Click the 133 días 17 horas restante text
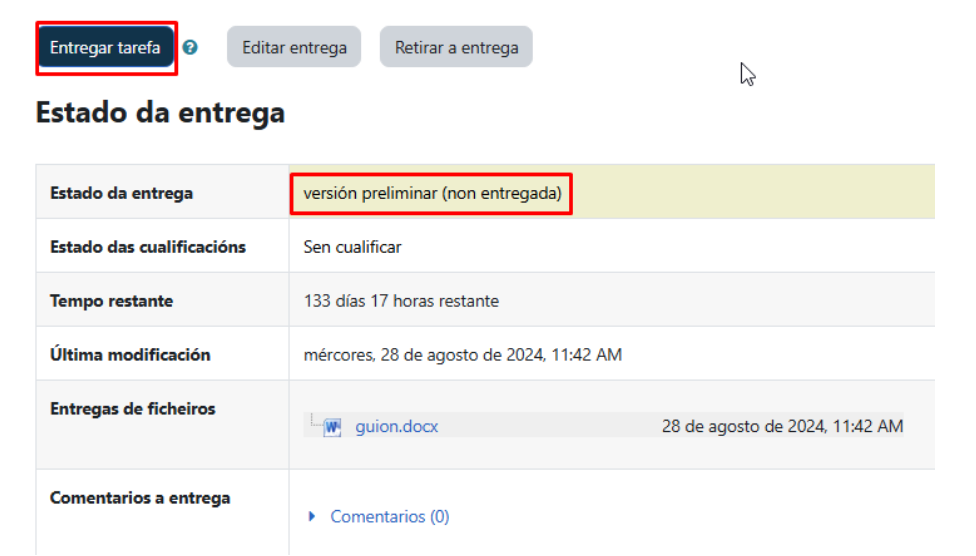Image resolution: width=976 pixels, height=556 pixels. coord(400,301)
